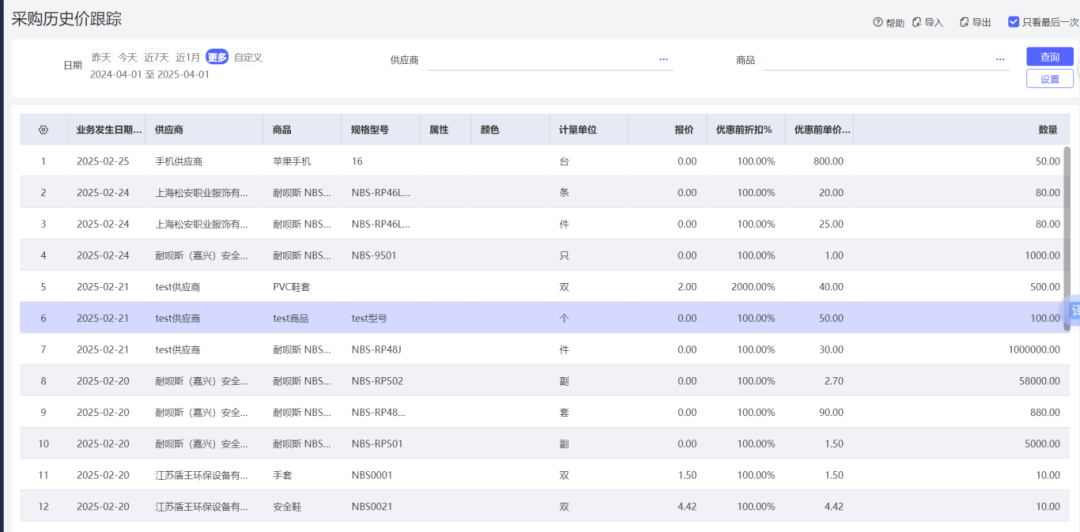Click the 导出 export icon
This screenshot has width=1080, height=532.
coord(964,22)
